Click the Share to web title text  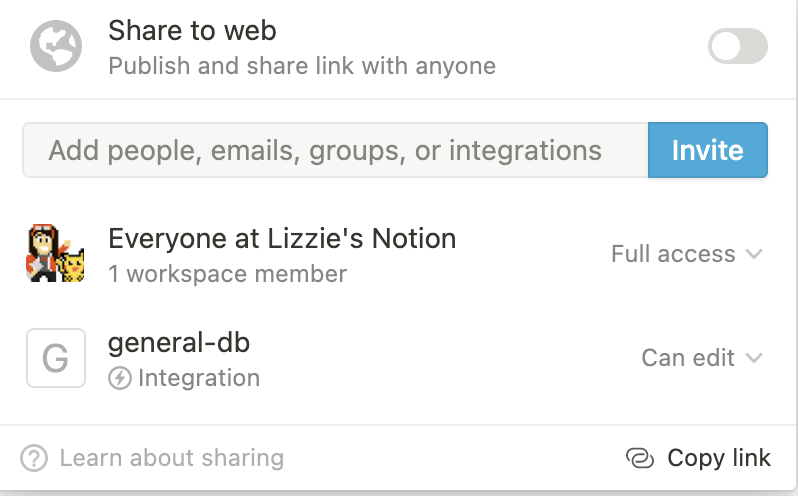pyautogui.click(x=192, y=30)
